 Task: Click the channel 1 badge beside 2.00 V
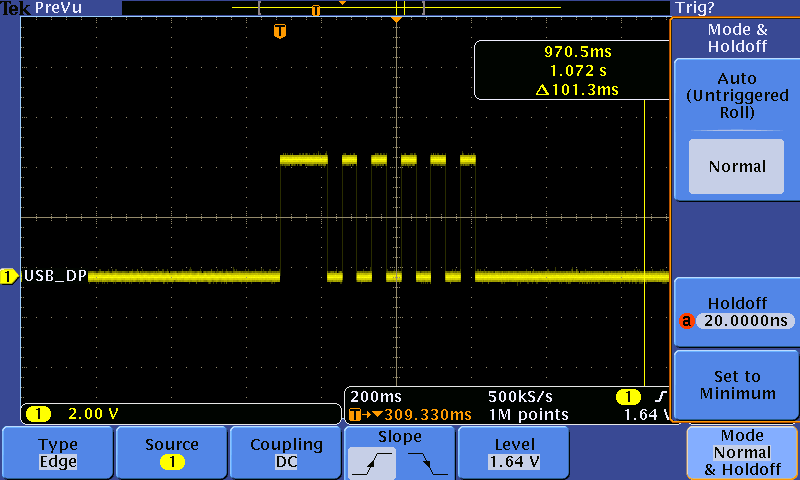coord(38,414)
